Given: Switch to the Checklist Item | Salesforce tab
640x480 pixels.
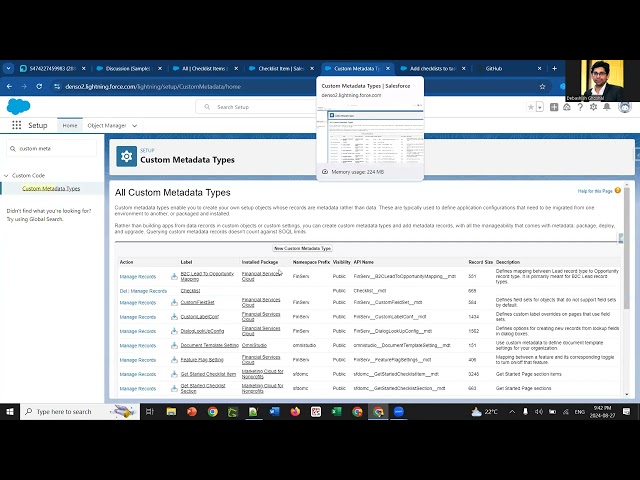Looking at the screenshot, I should click(281, 69).
